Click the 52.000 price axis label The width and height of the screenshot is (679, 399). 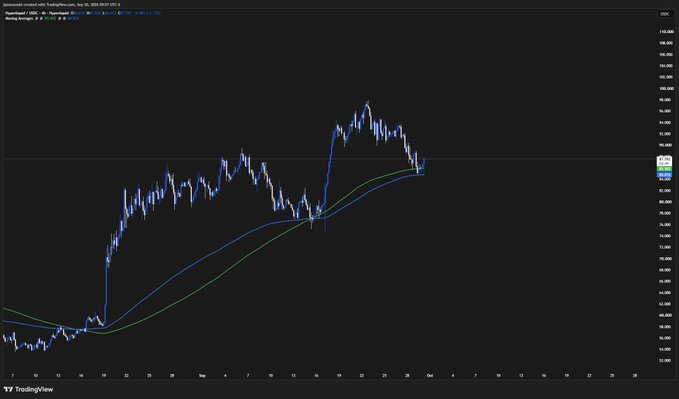point(666,360)
